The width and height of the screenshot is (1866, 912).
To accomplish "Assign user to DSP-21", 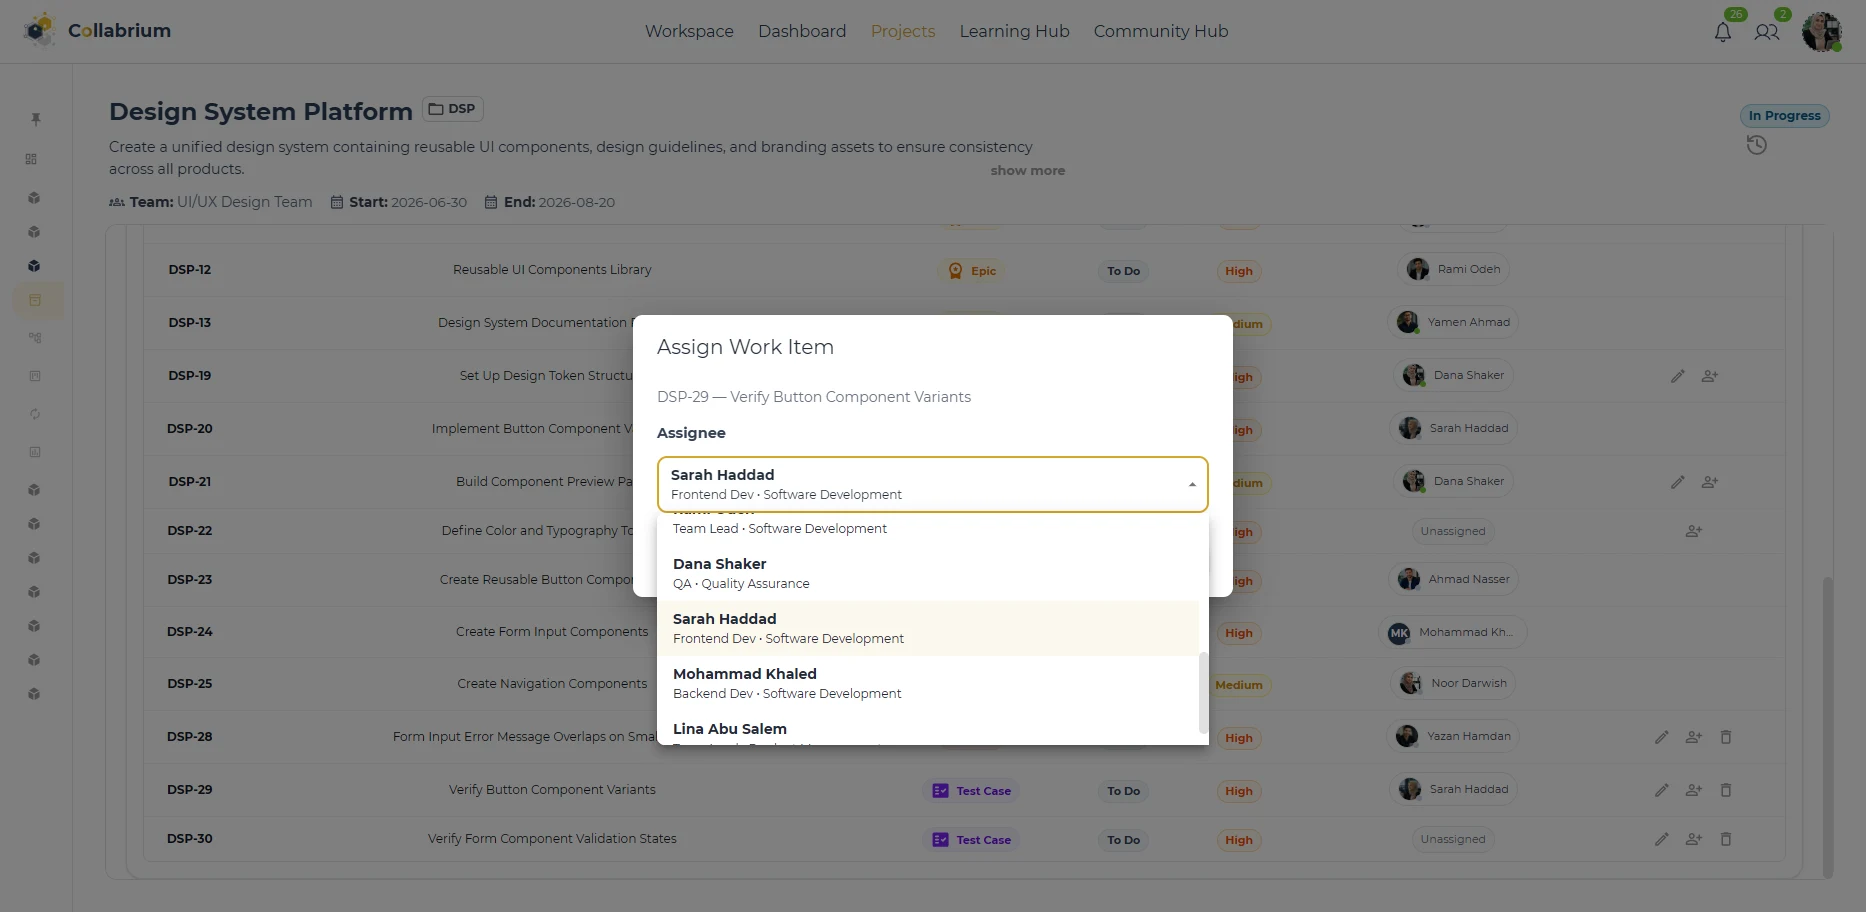I will 1710,482.
